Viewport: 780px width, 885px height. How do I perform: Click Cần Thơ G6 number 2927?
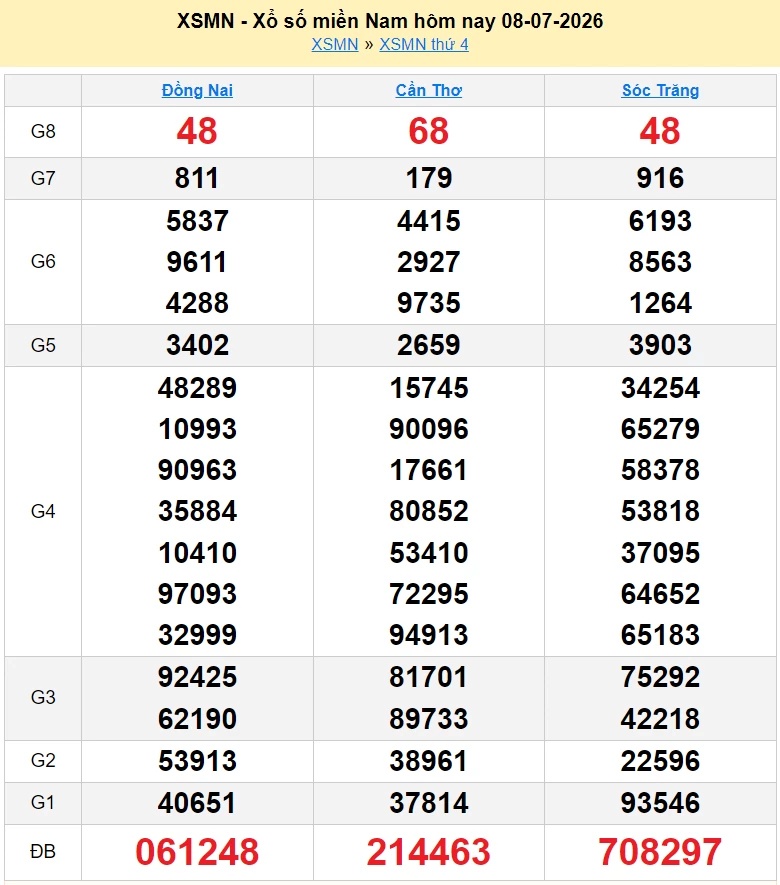(429, 262)
